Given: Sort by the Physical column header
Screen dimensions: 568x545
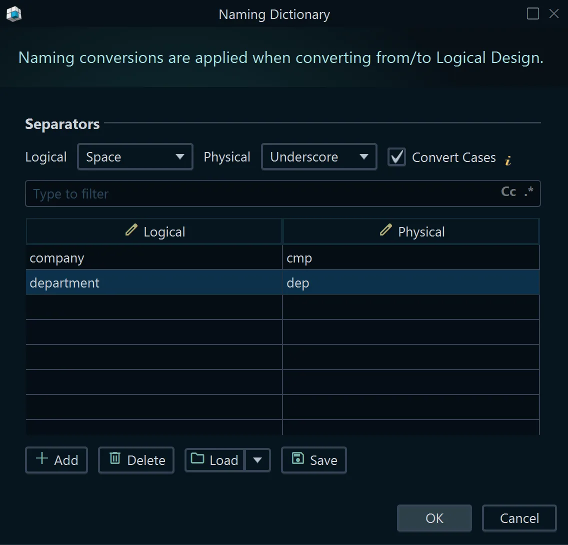Looking at the screenshot, I should pos(411,231).
